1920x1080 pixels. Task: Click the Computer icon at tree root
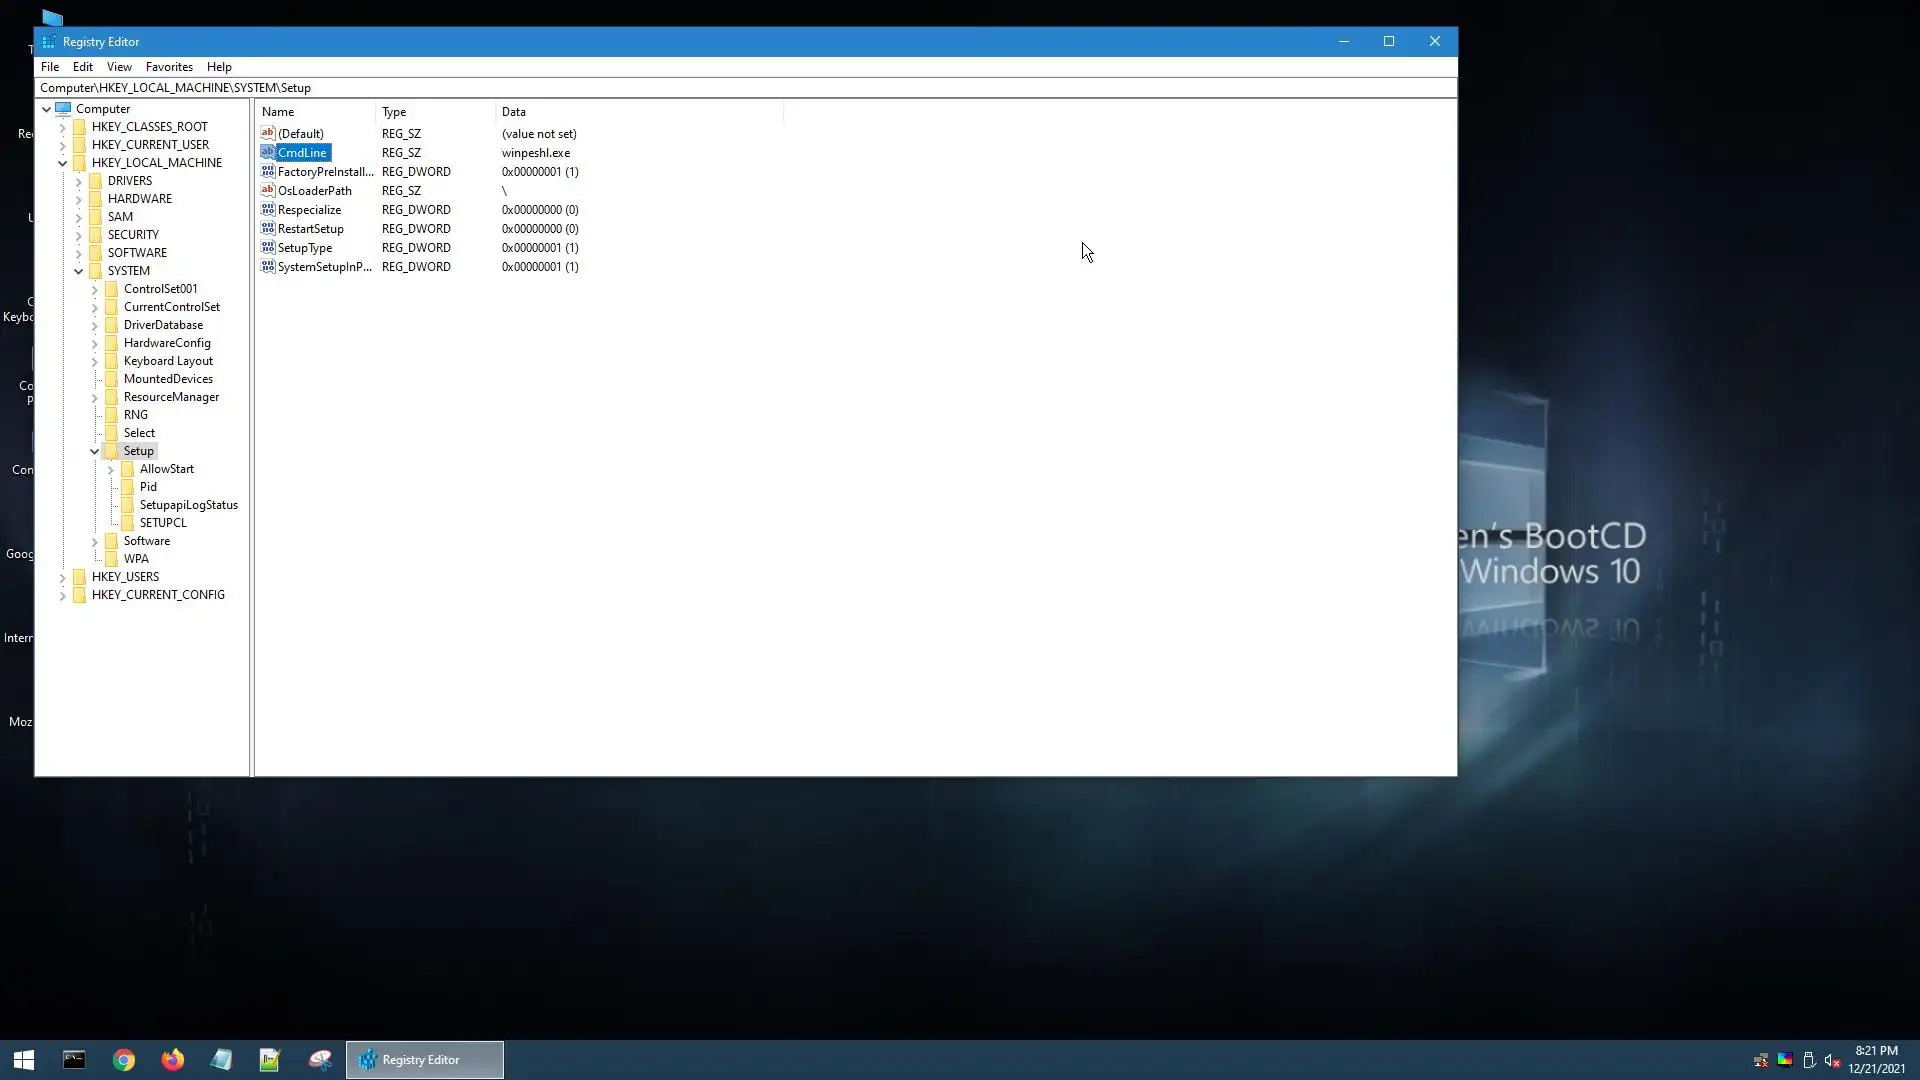pyautogui.click(x=63, y=109)
